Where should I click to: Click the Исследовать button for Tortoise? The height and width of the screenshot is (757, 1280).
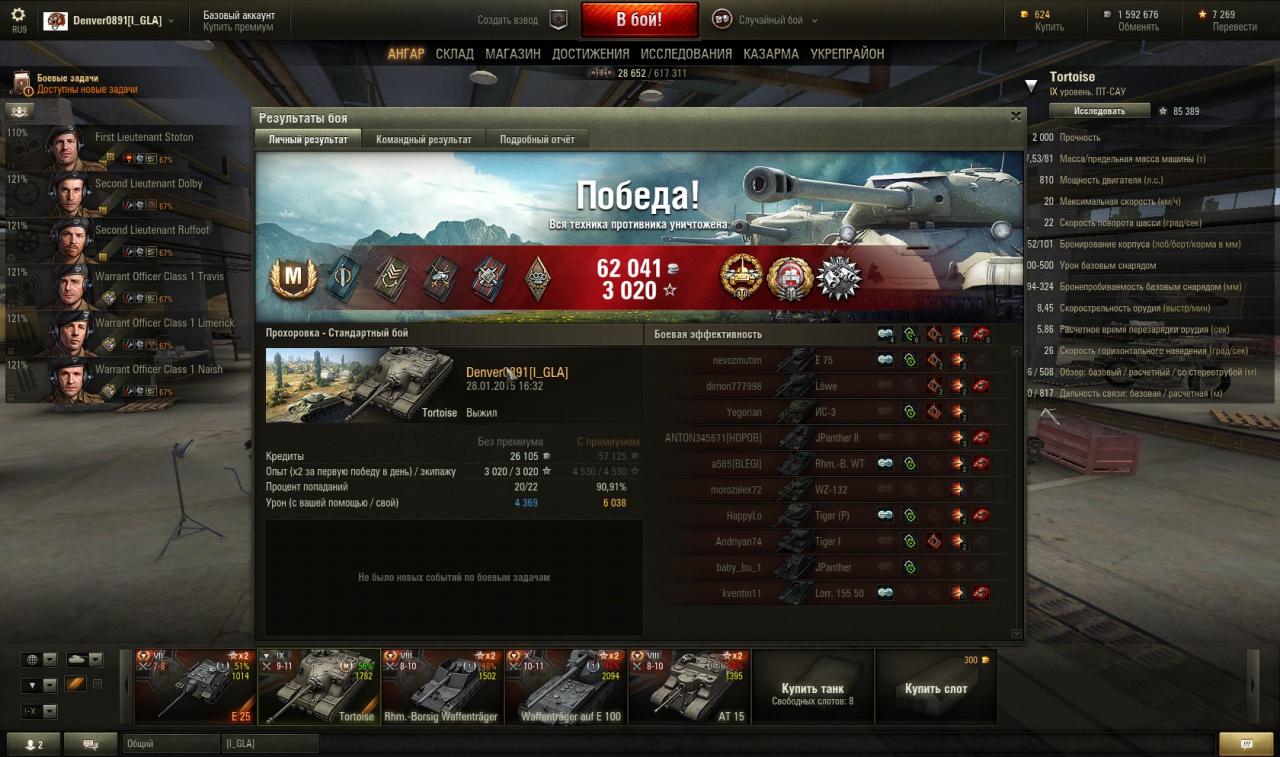1100,111
